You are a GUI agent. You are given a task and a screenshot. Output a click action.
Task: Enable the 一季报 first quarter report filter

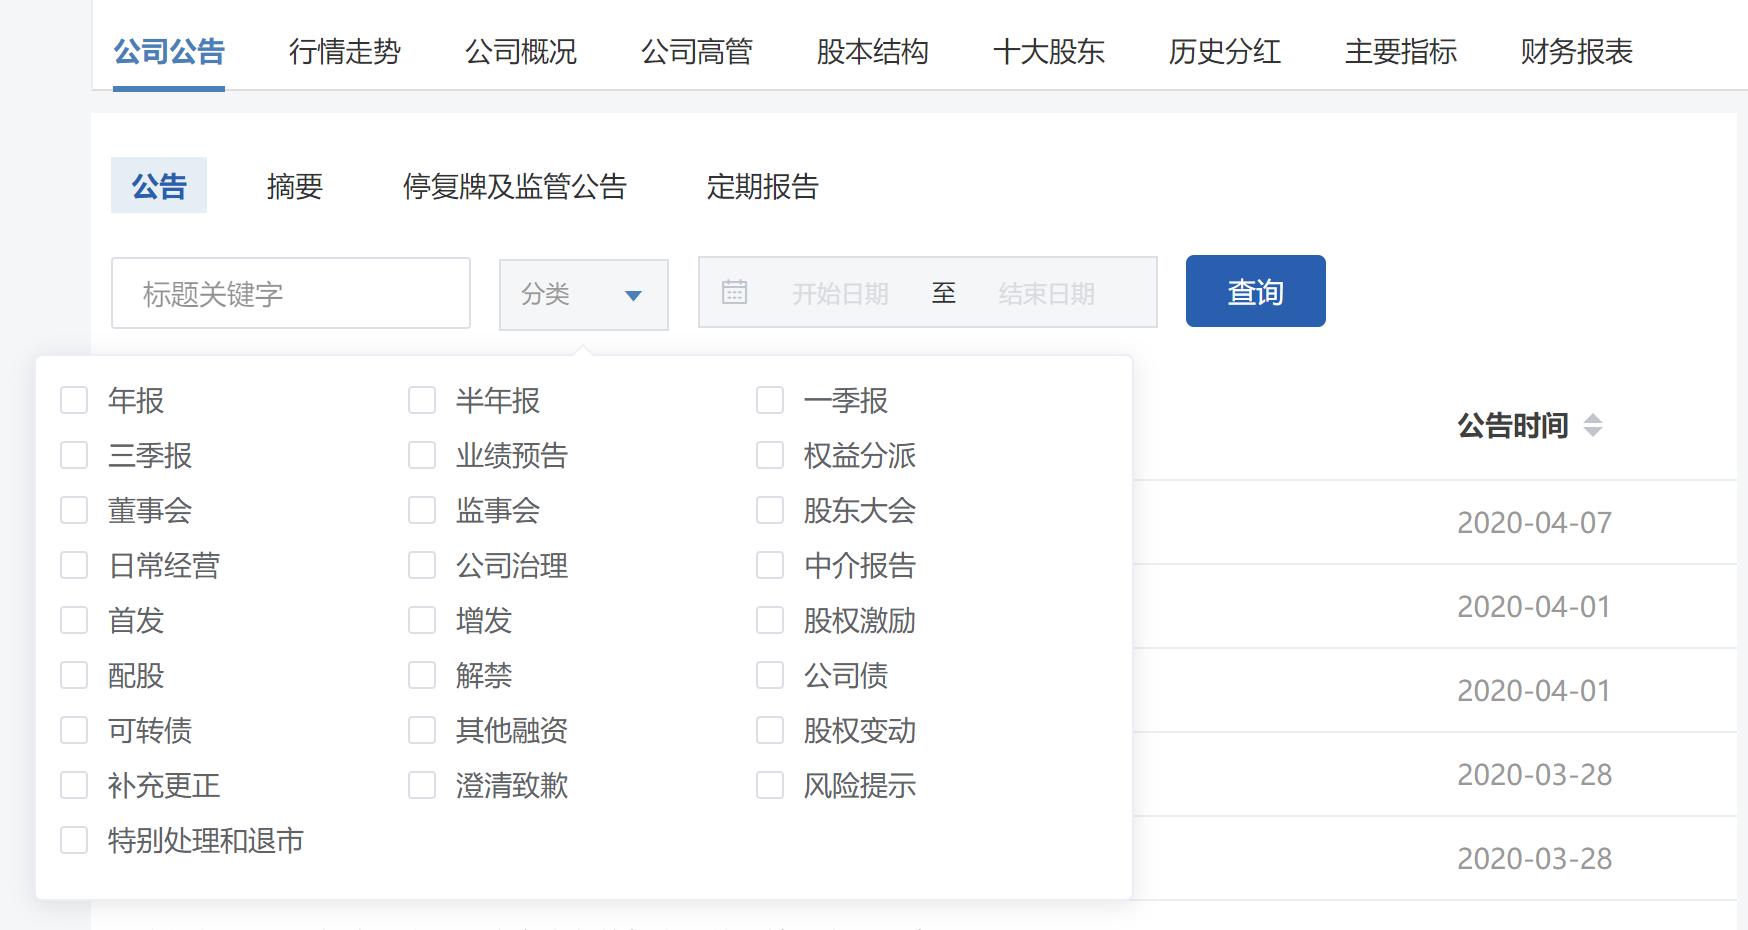pyautogui.click(x=769, y=399)
